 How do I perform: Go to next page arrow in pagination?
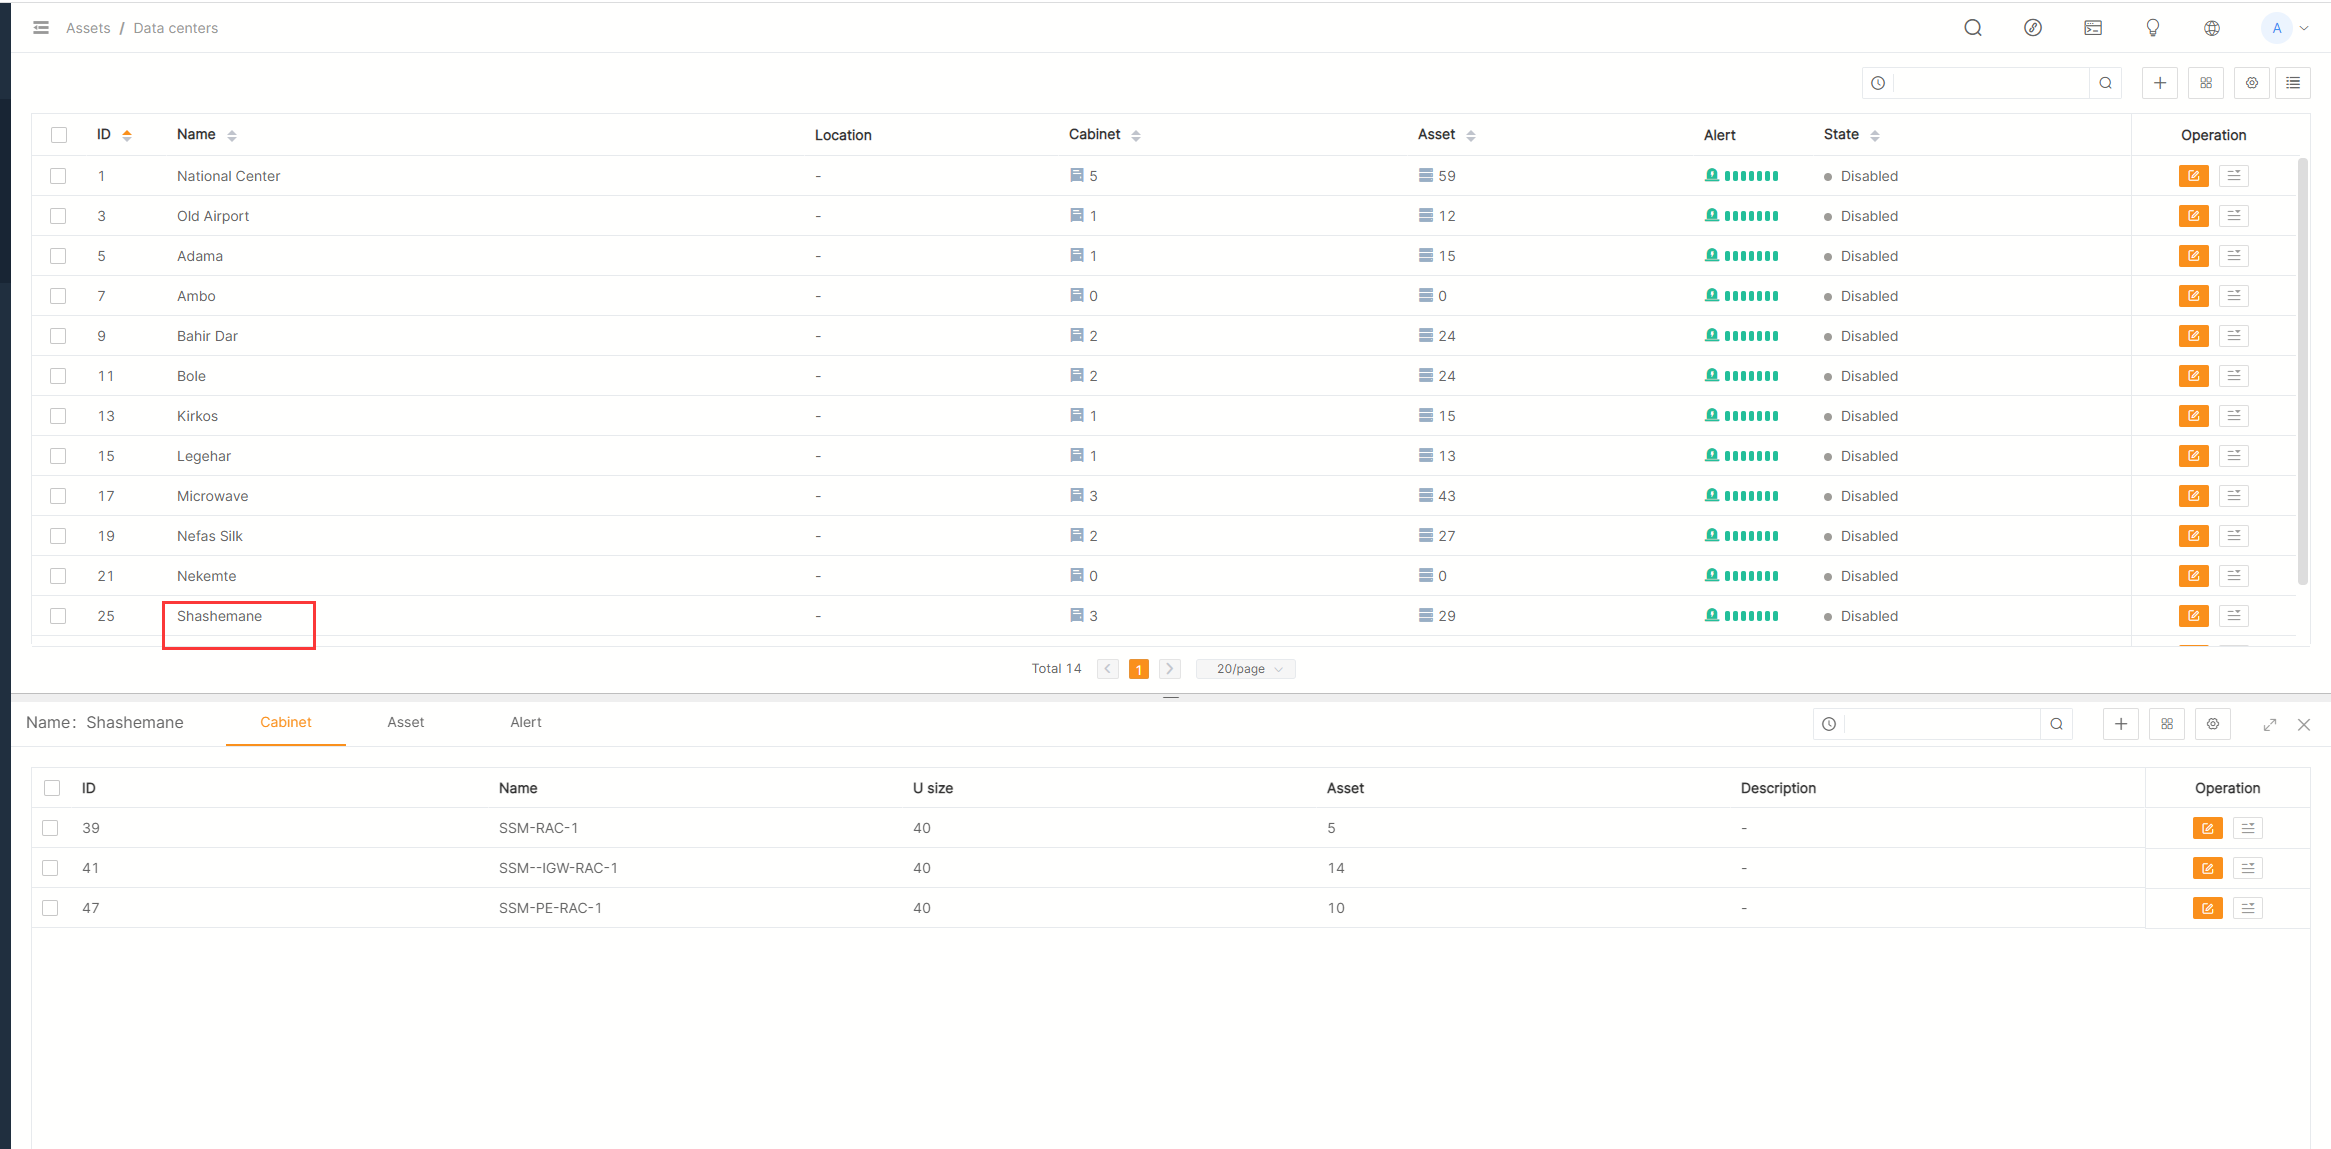click(x=1169, y=669)
